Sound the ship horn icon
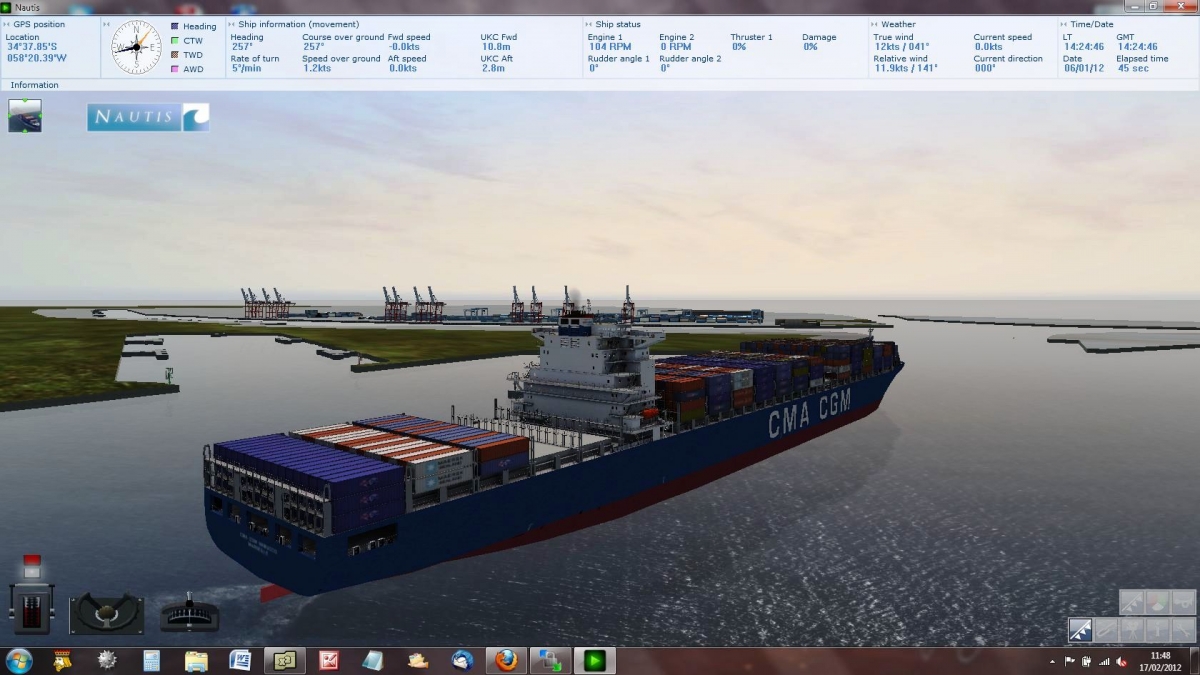The width and height of the screenshot is (1200, 675). pos(1184,603)
